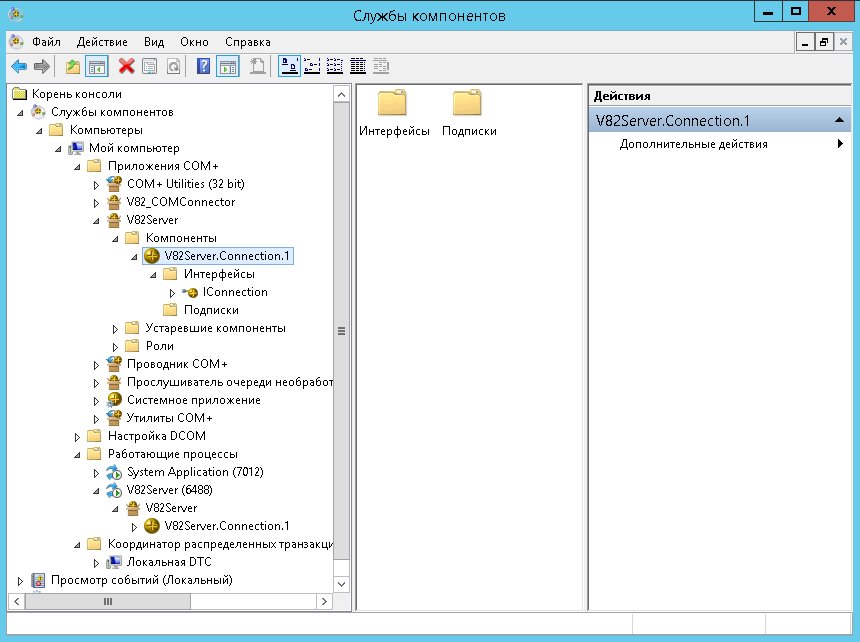
Task: Delete the selected item with the red X
Action: point(127,67)
